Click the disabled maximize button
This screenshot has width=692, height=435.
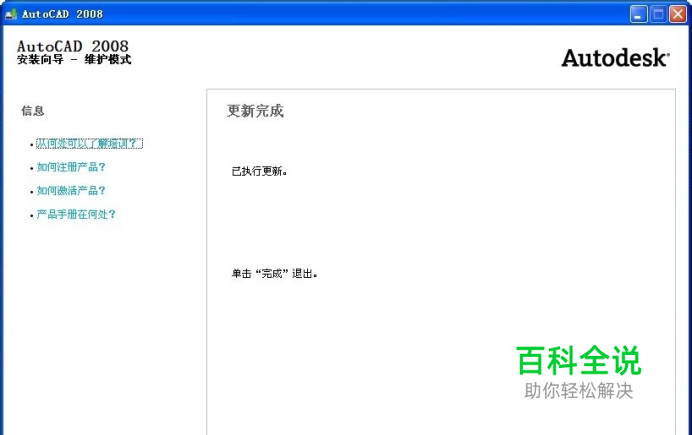point(658,14)
